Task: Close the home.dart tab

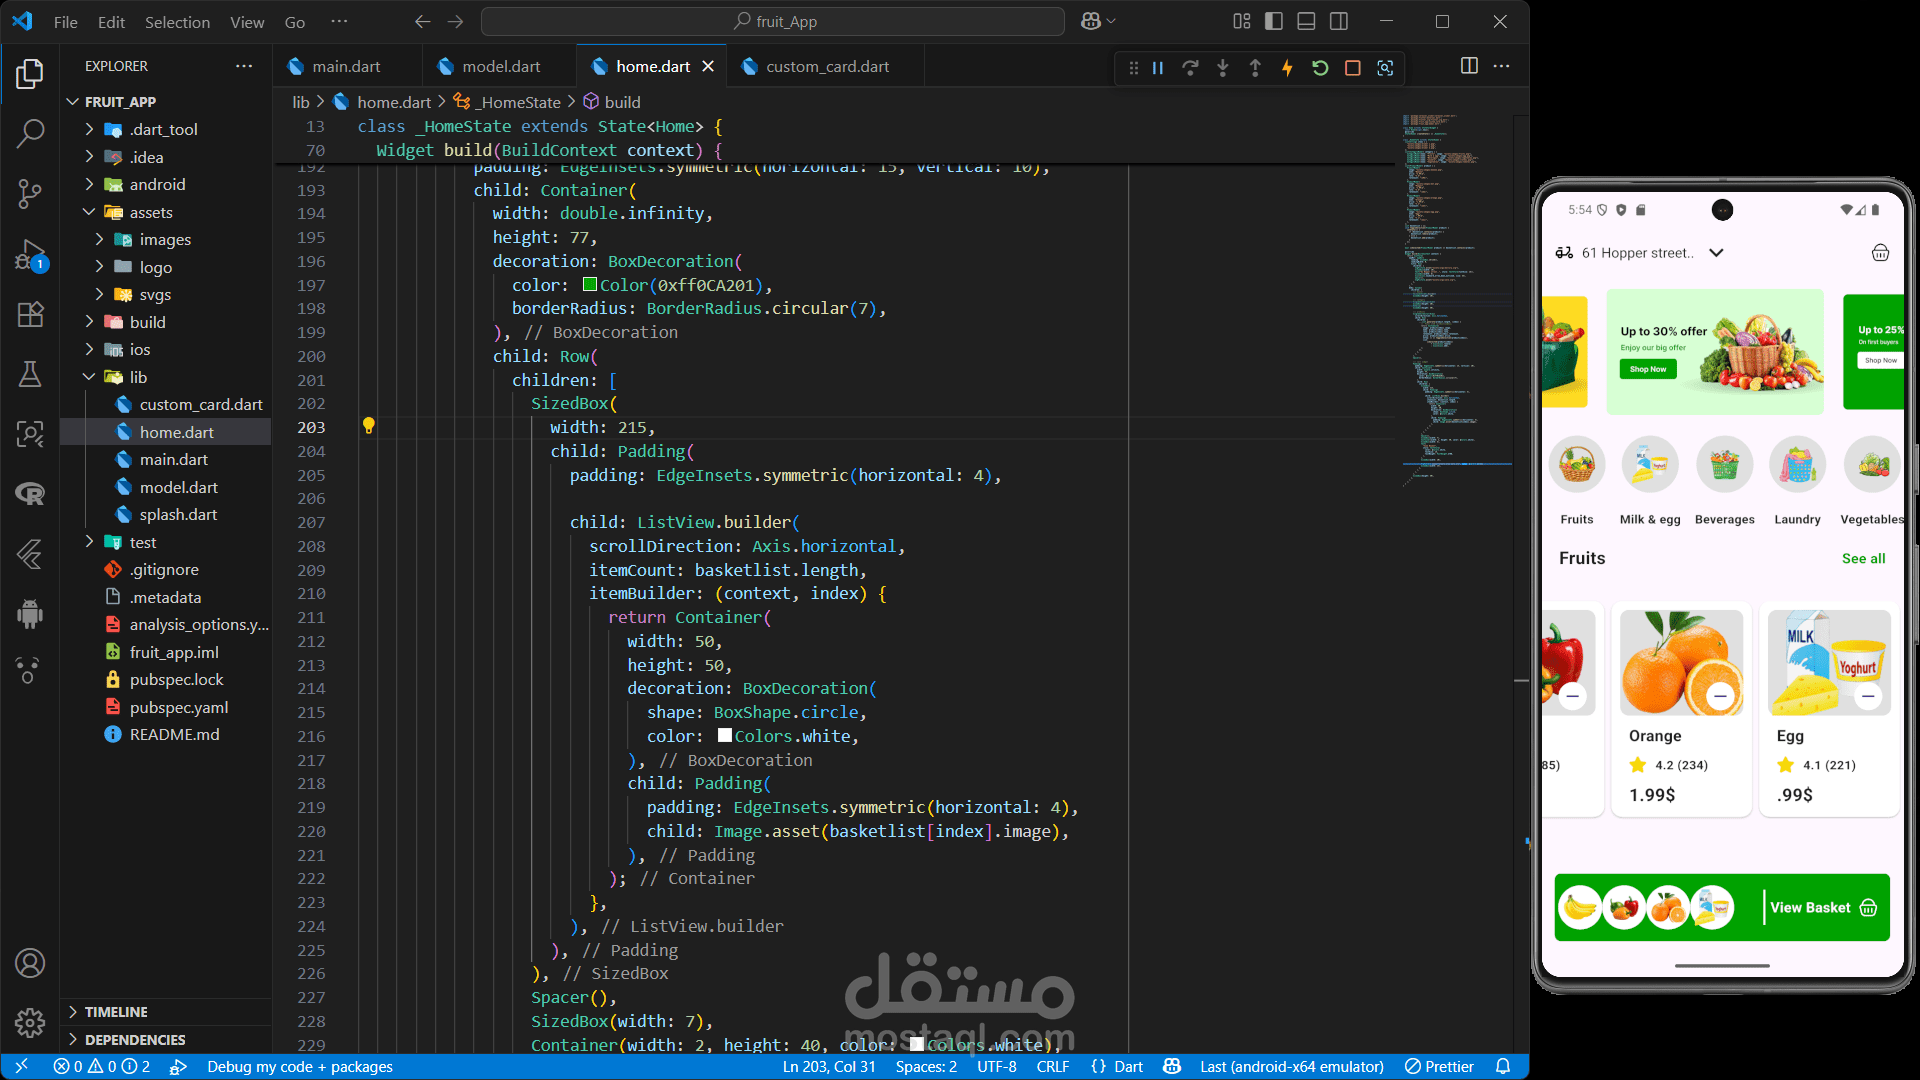Action: tap(708, 66)
